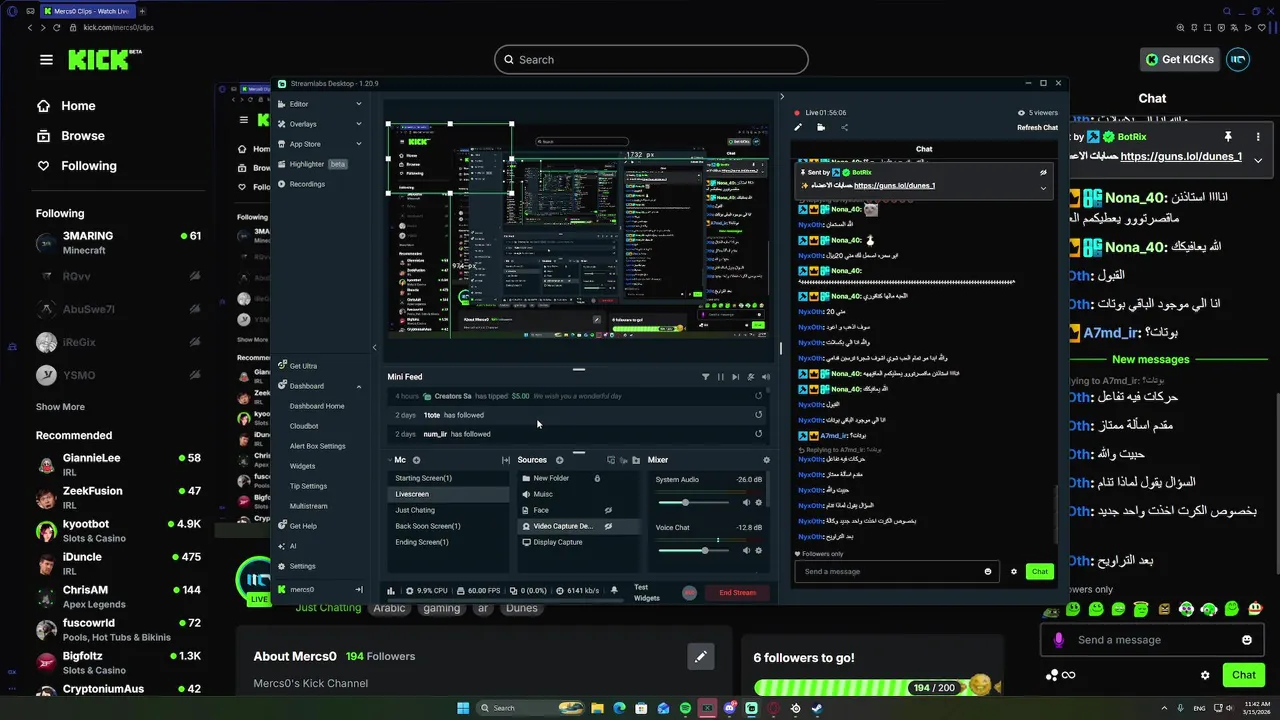Switch to the Starting Screen(1) scene
This screenshot has width=1280, height=720.
pos(448,478)
